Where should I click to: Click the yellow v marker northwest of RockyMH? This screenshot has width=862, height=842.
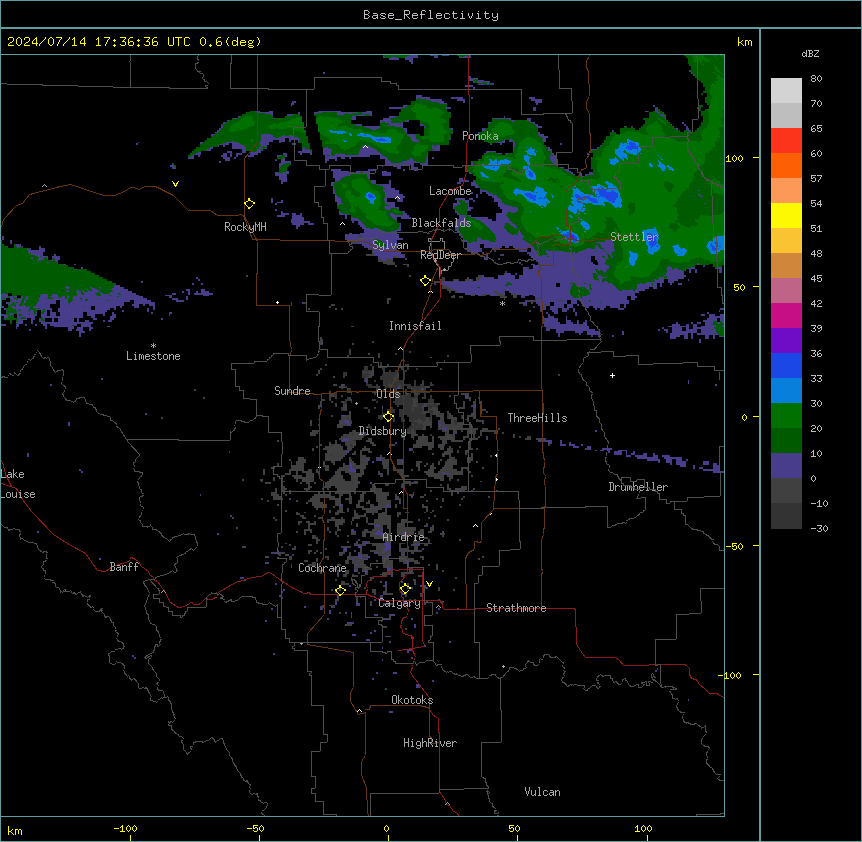[x=175, y=184]
